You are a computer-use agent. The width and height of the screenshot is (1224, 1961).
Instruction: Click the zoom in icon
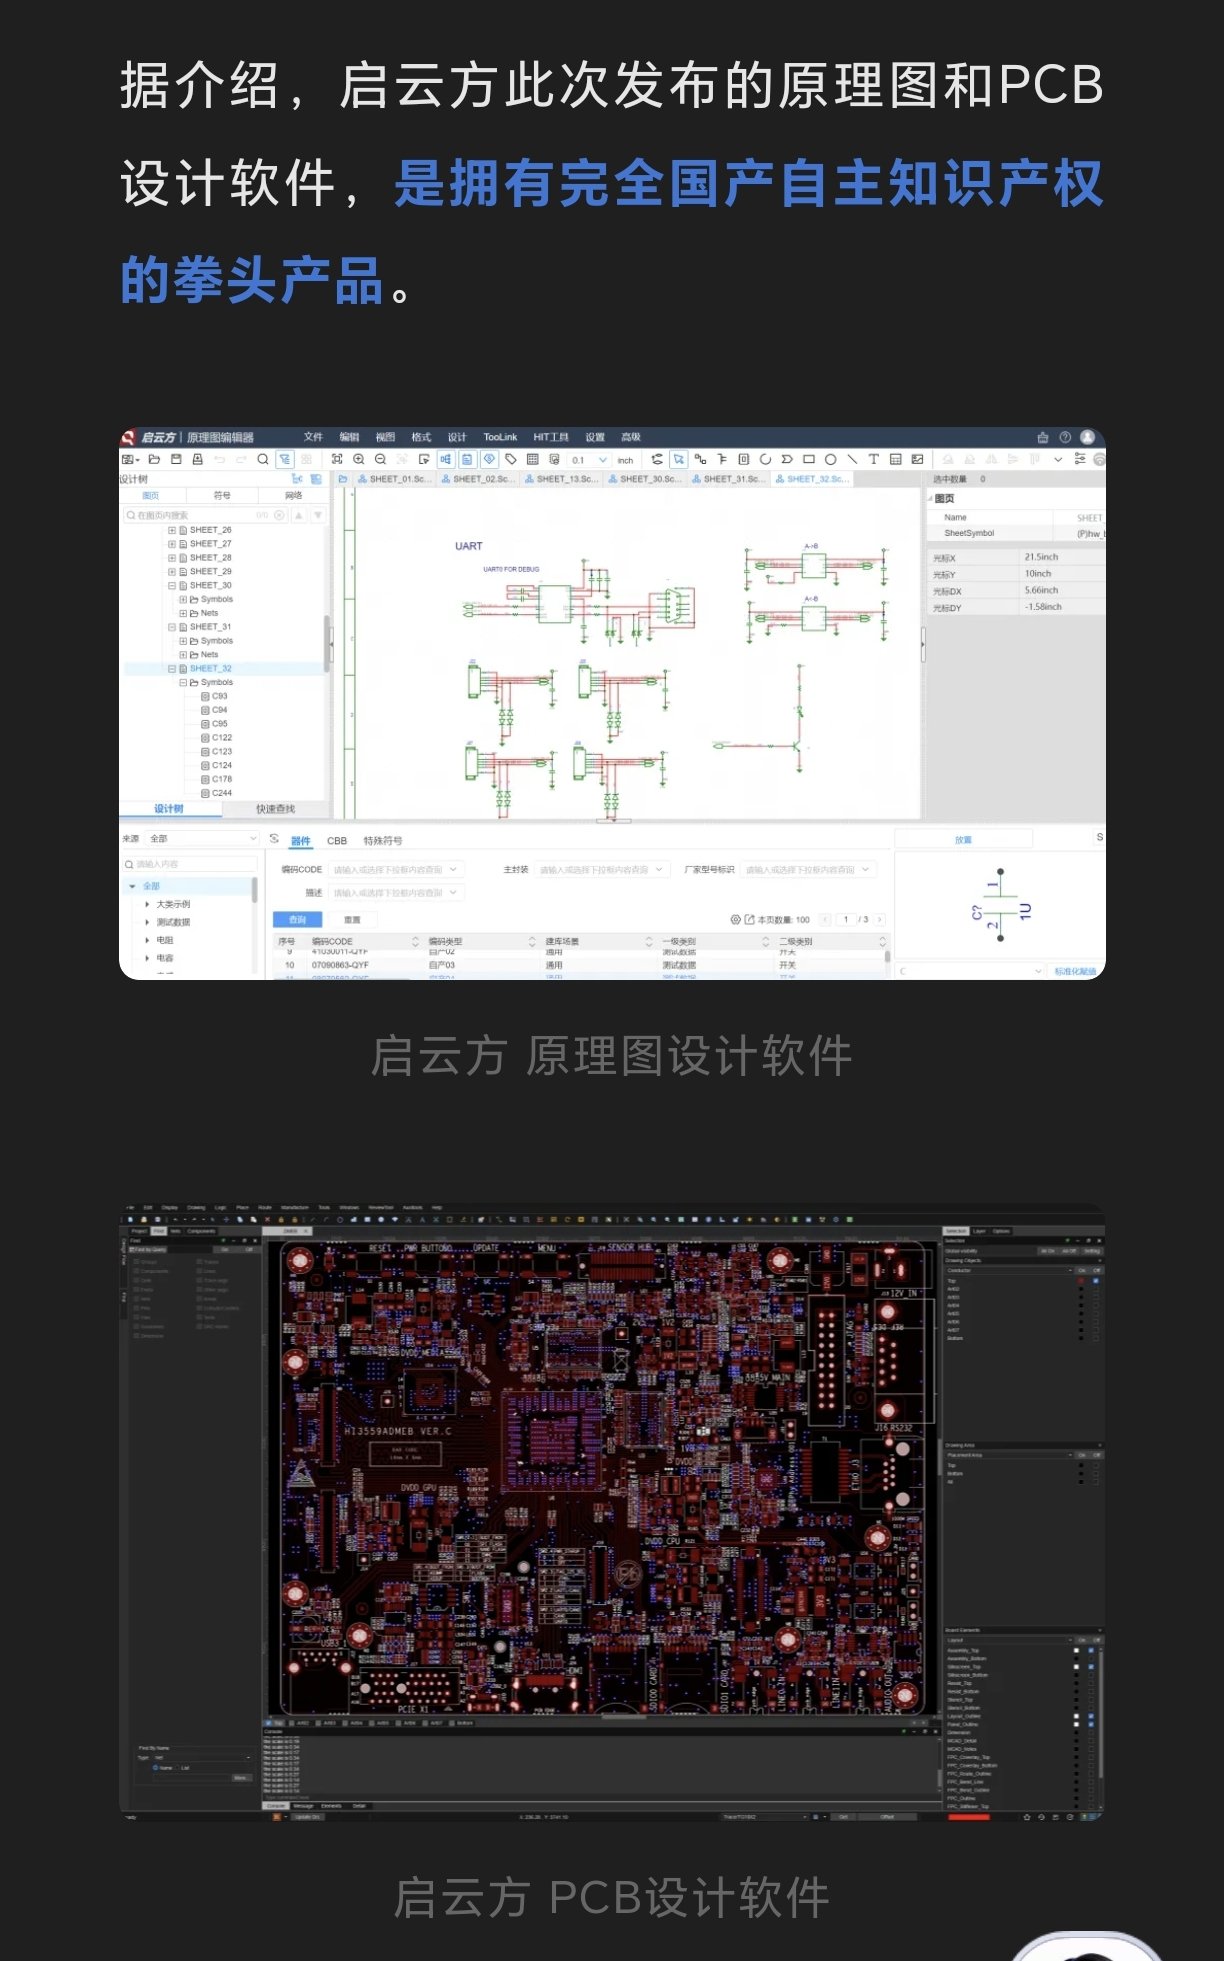(359, 459)
